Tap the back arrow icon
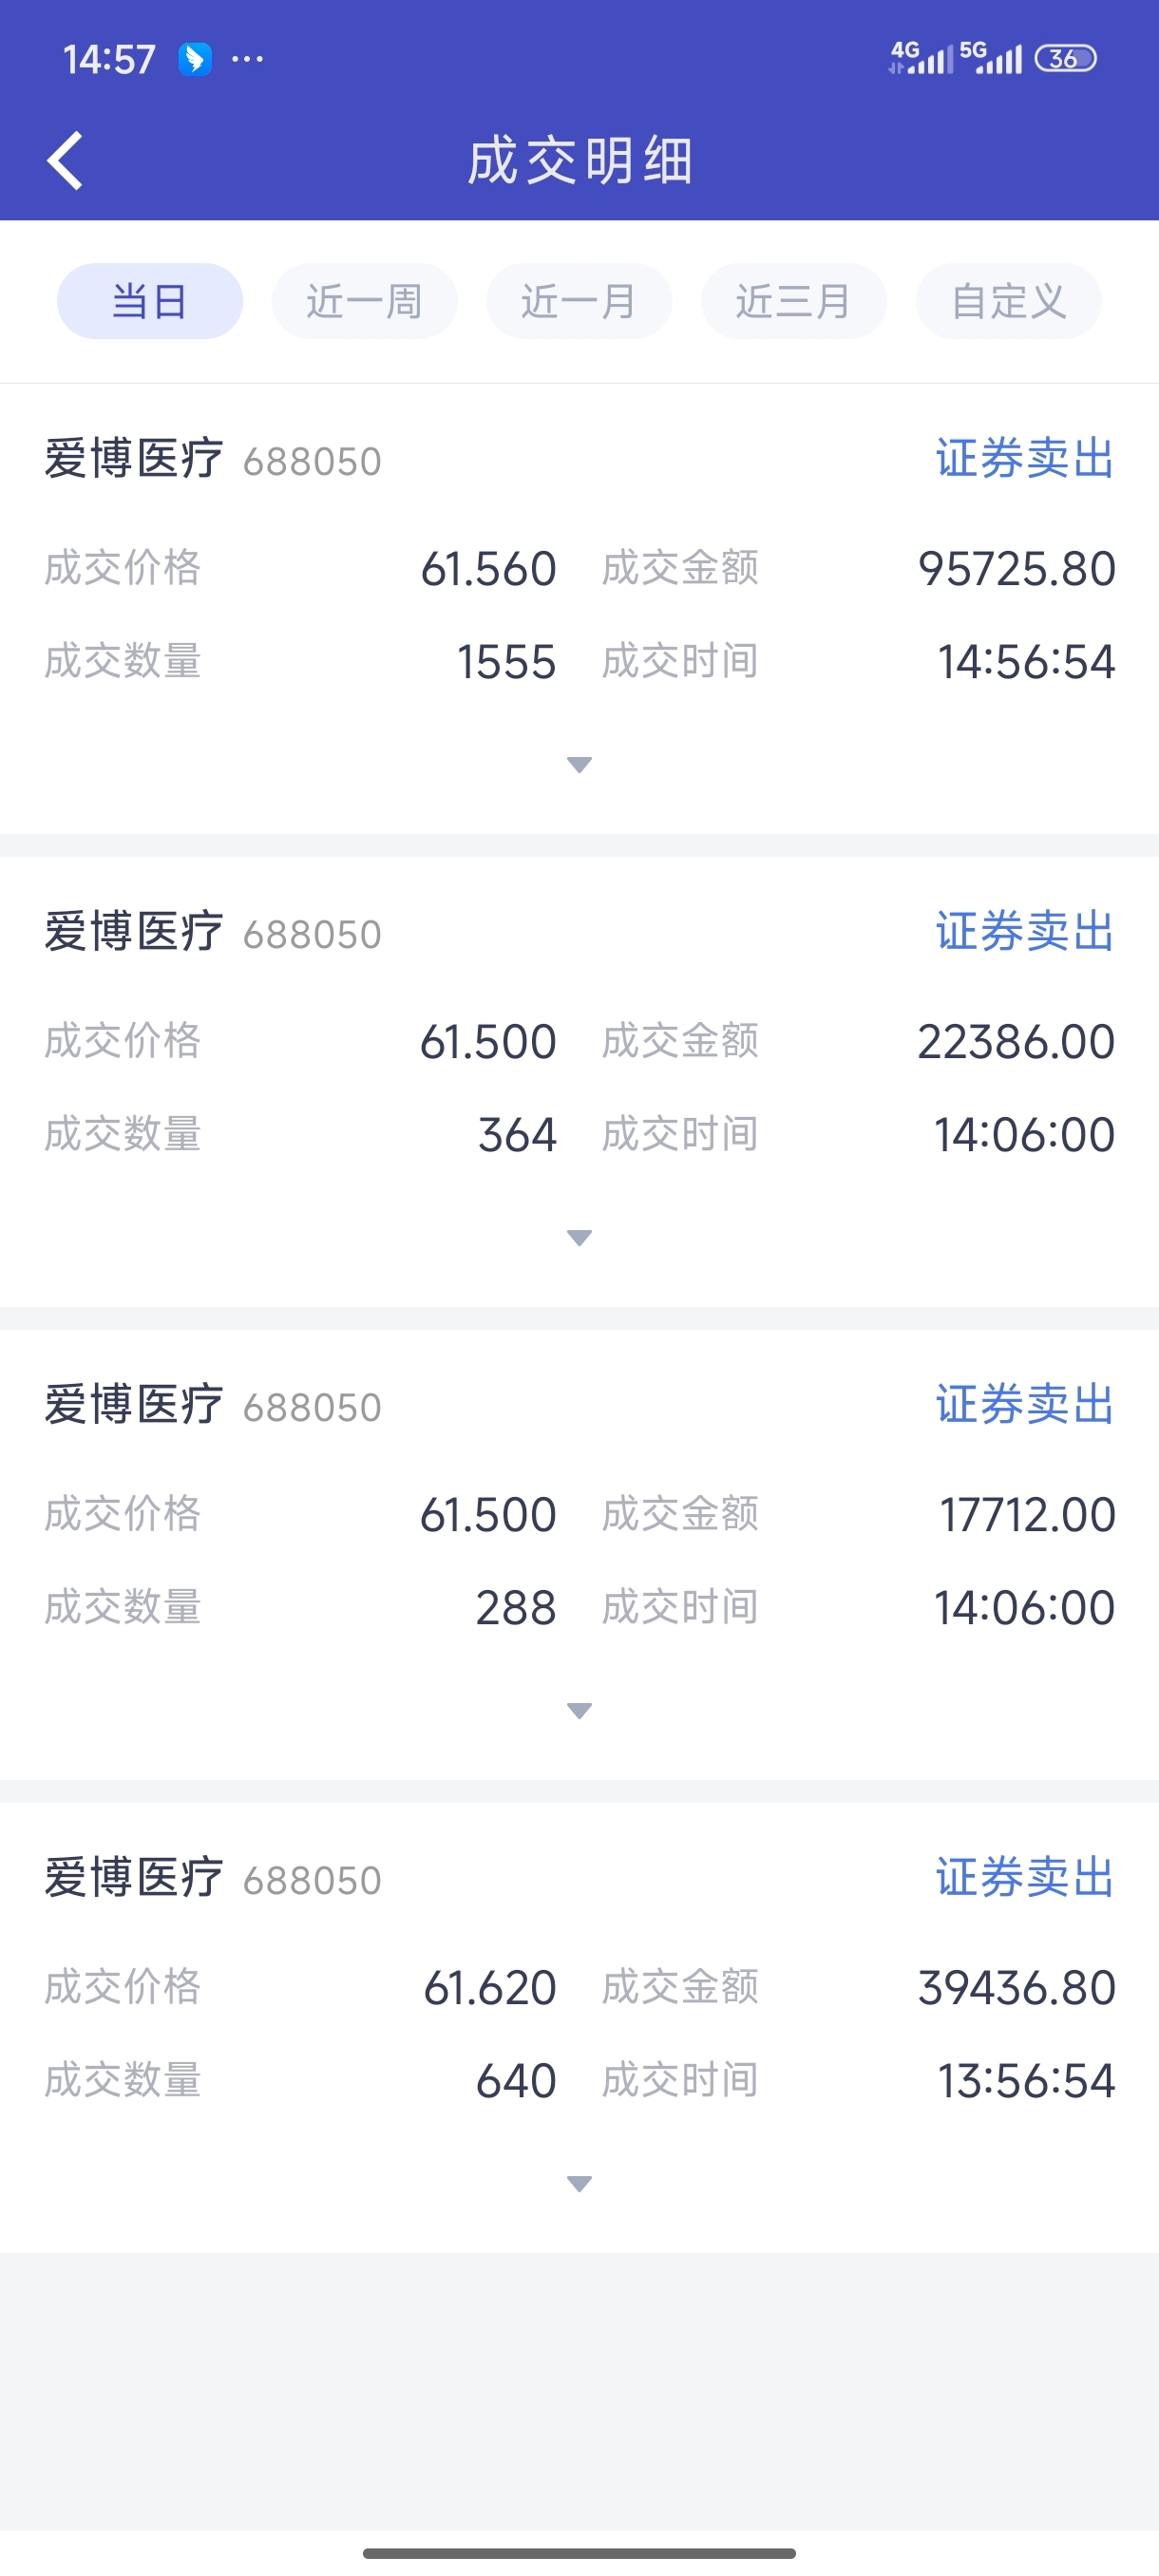Screen dimensions: 1159x2576 coord(66,160)
